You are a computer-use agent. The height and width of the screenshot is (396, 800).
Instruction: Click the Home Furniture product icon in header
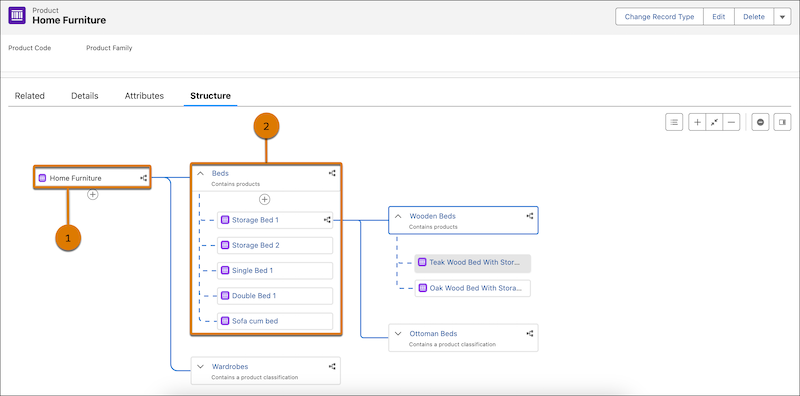17,15
